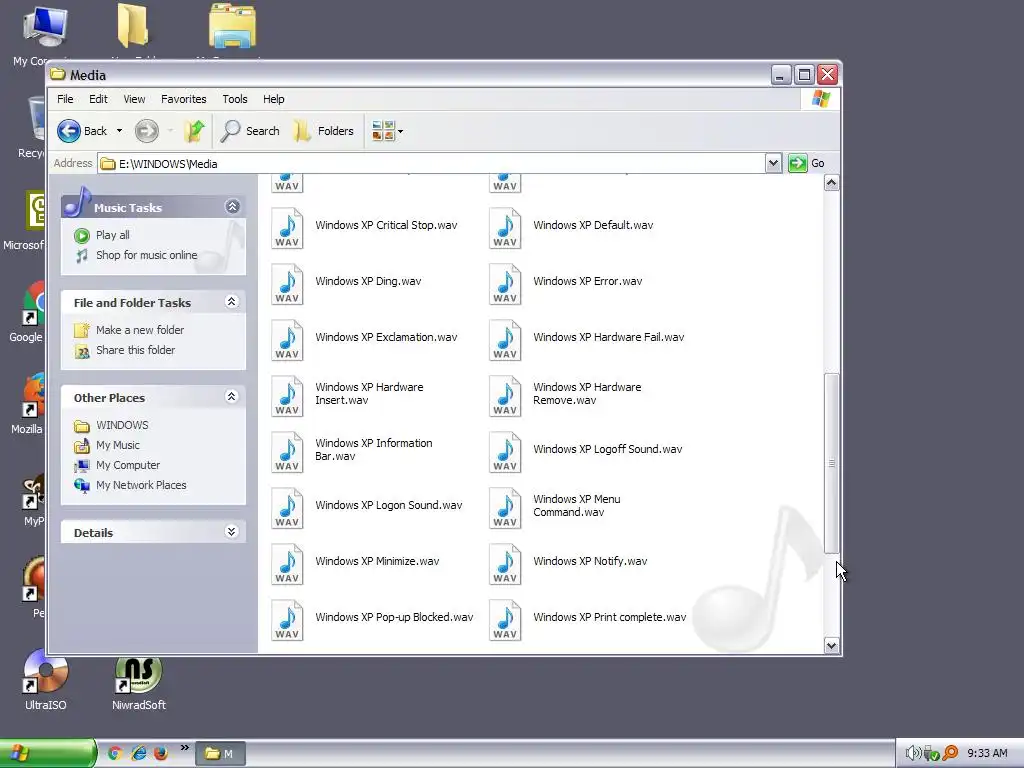The height and width of the screenshot is (768, 1024).
Task: Click Make a new folder
Action: pos(140,330)
